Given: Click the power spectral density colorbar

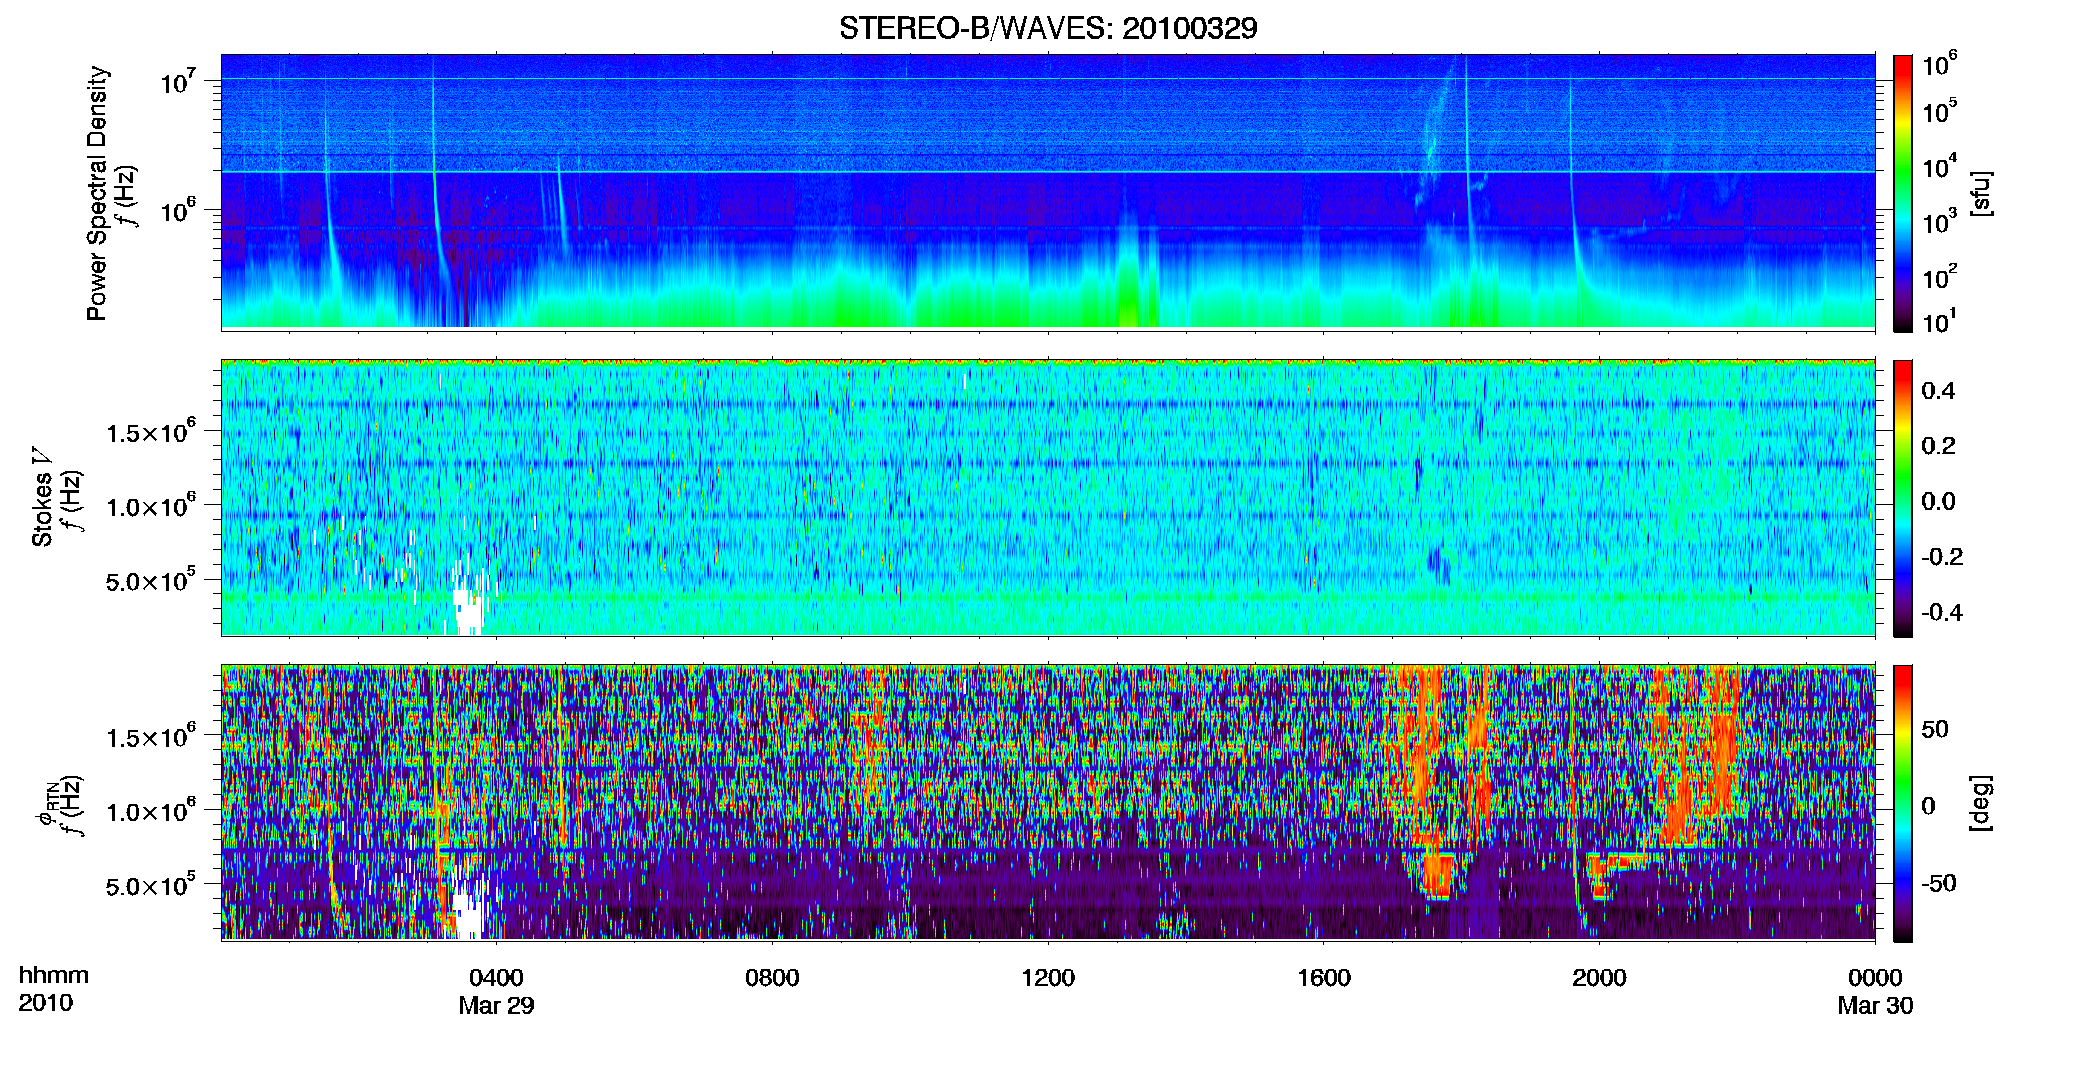Looking at the screenshot, I should 1903,193.
